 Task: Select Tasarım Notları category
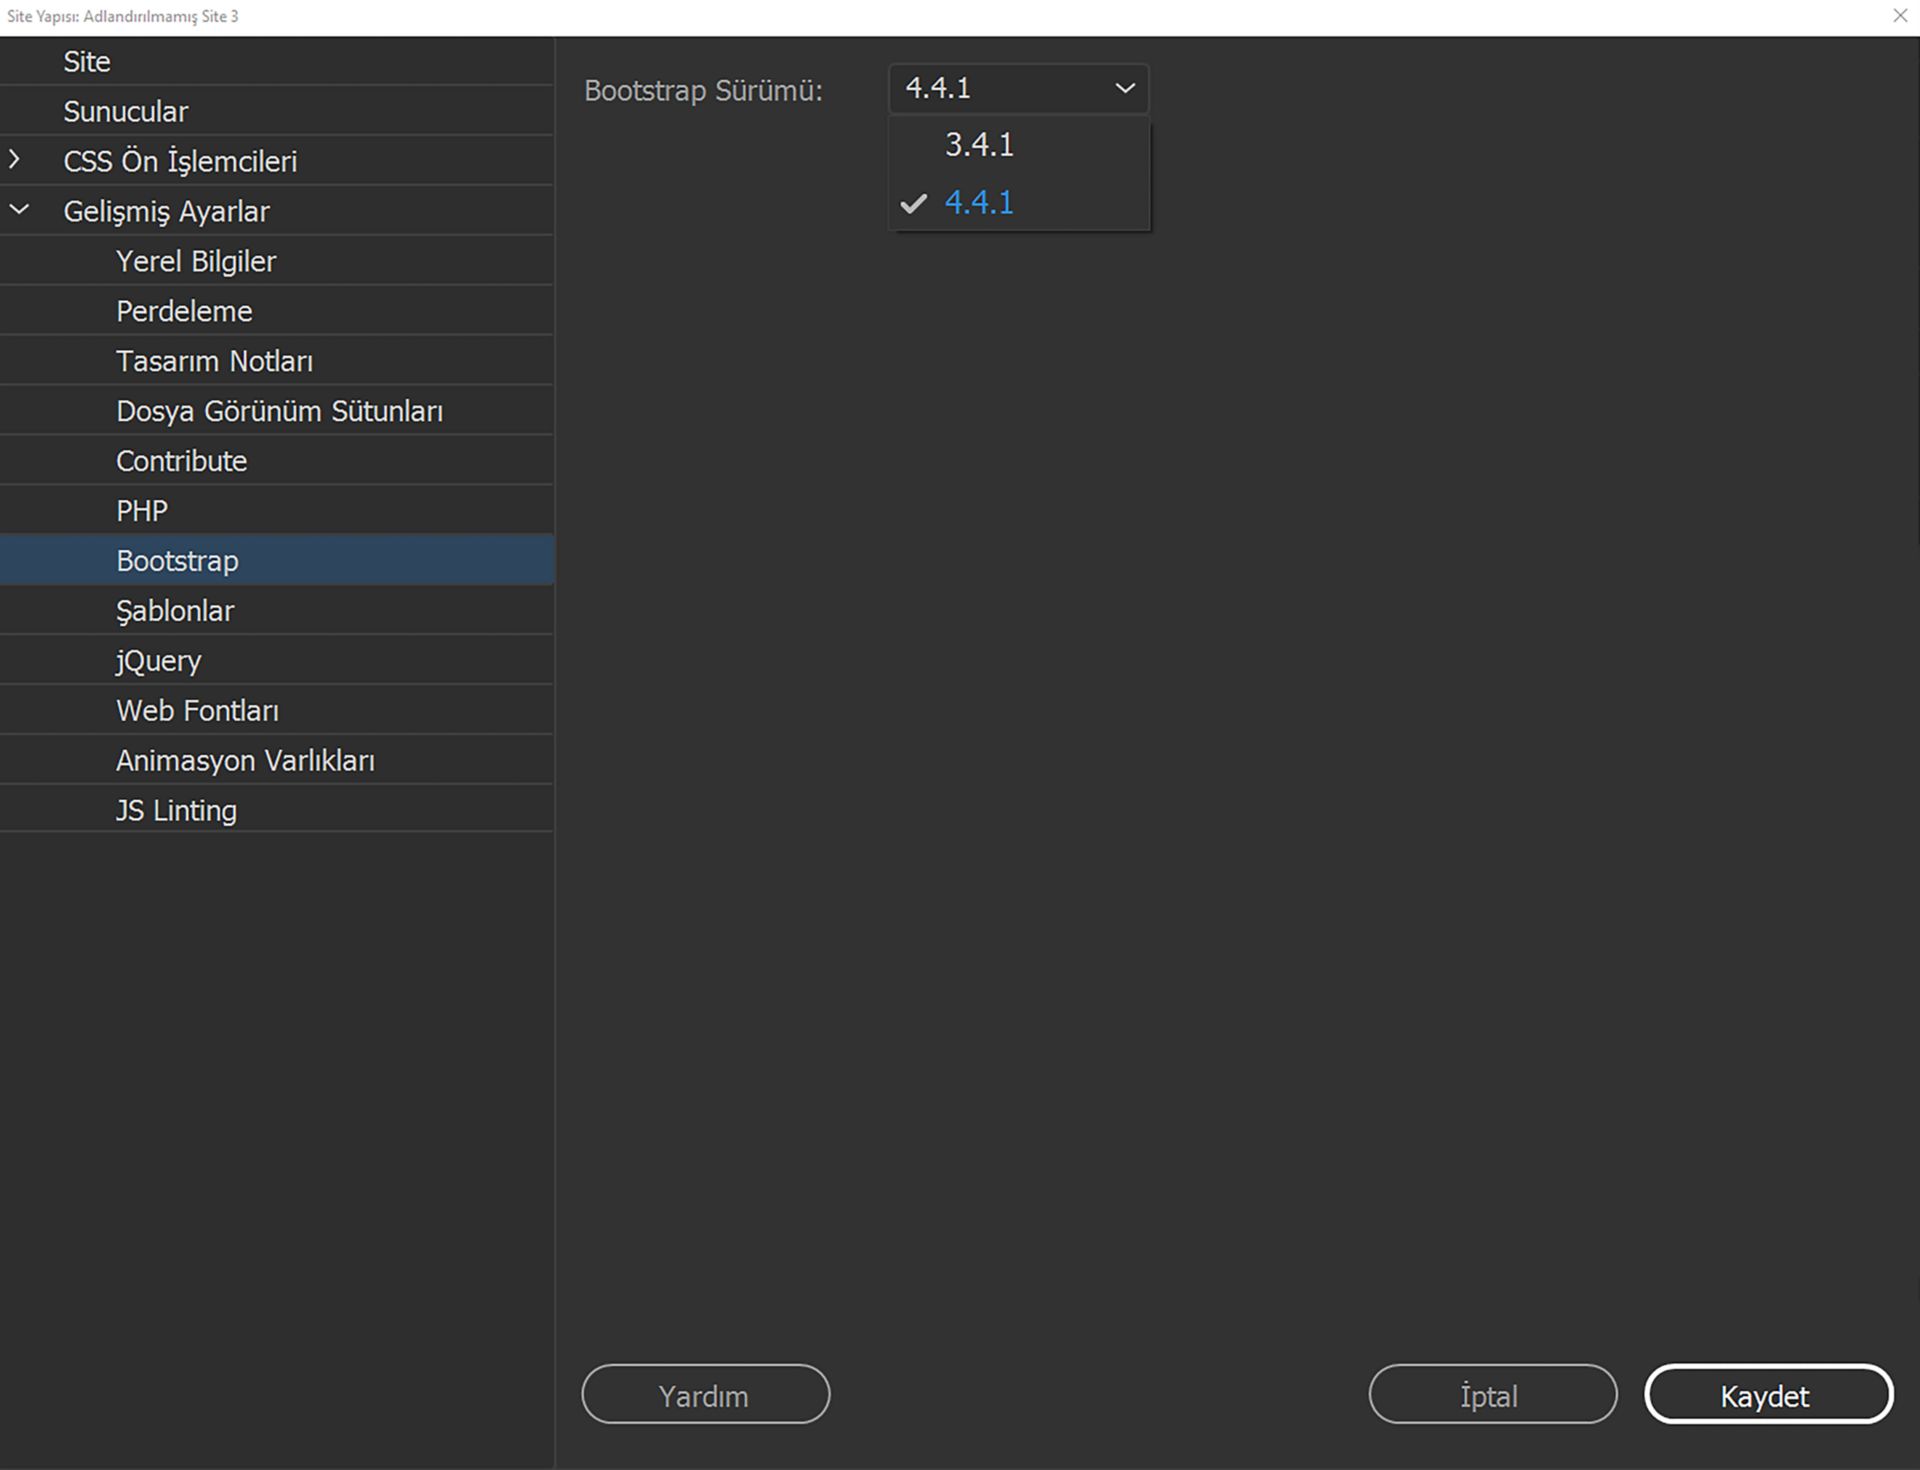(x=213, y=361)
